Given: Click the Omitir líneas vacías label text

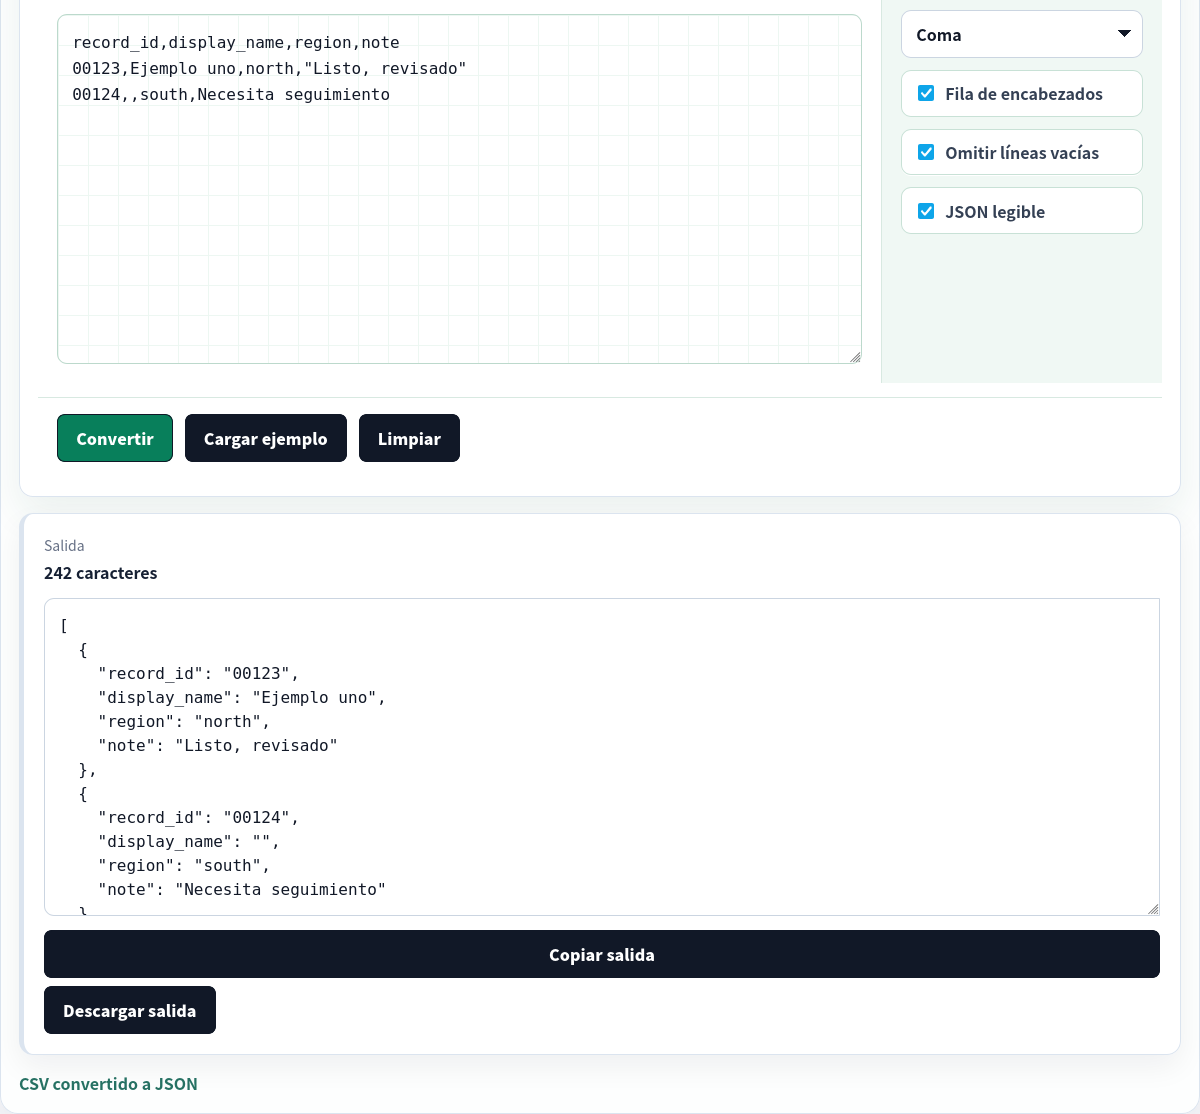Looking at the screenshot, I should click(x=1022, y=153).
